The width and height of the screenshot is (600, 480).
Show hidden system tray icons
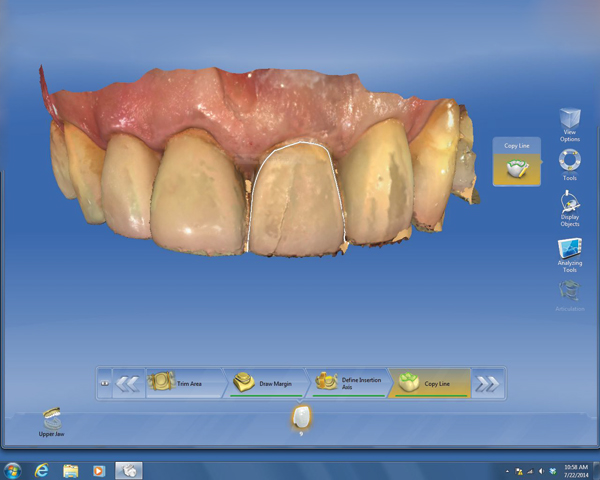click(x=506, y=469)
